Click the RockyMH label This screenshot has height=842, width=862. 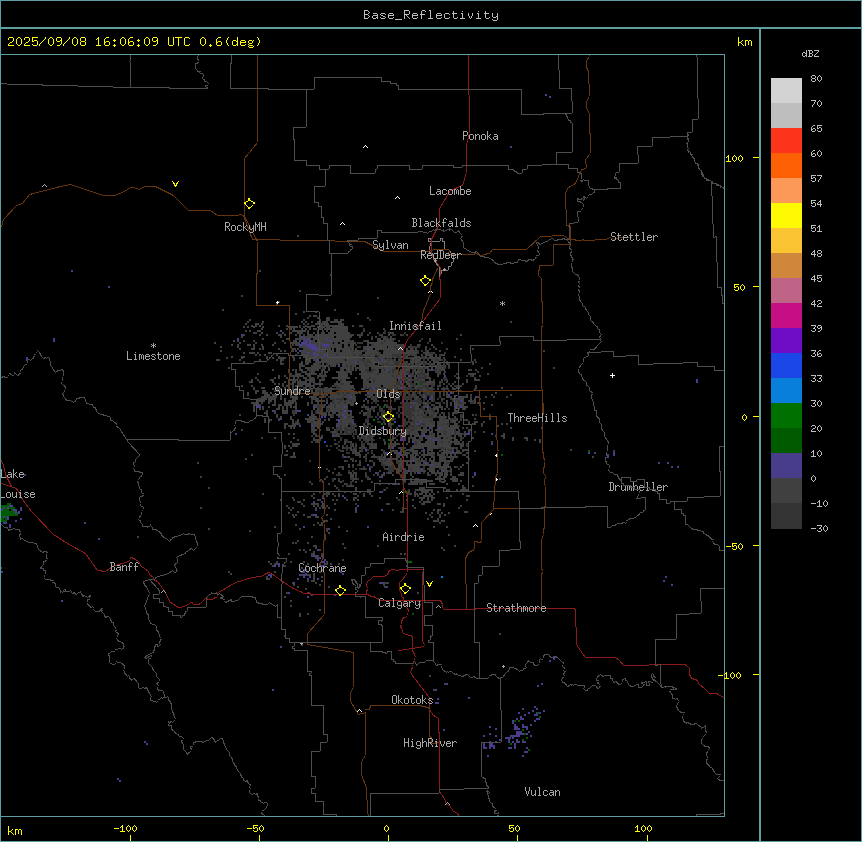pos(245,227)
